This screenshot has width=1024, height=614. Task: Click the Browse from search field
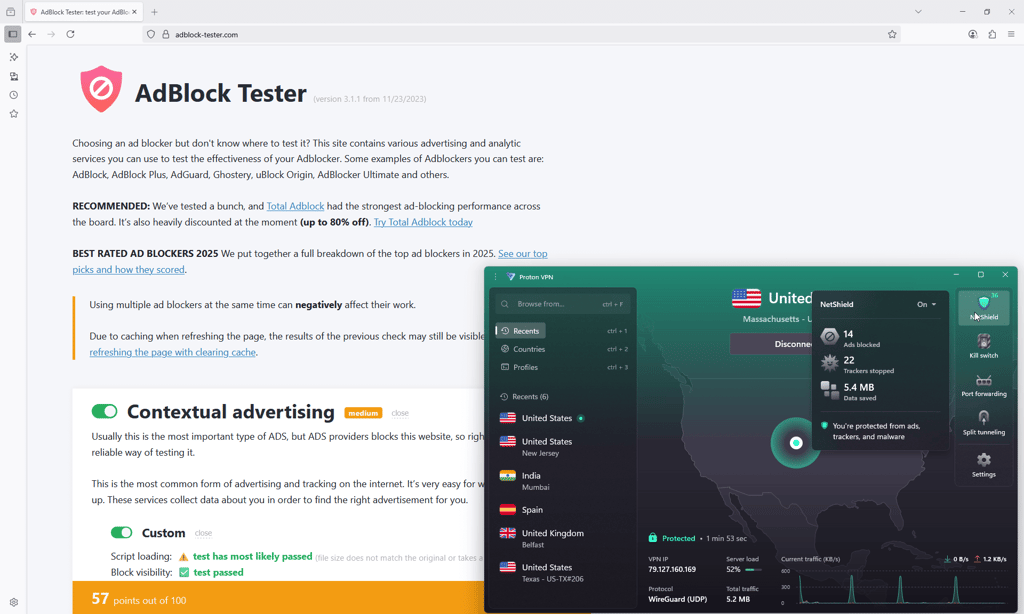562,304
